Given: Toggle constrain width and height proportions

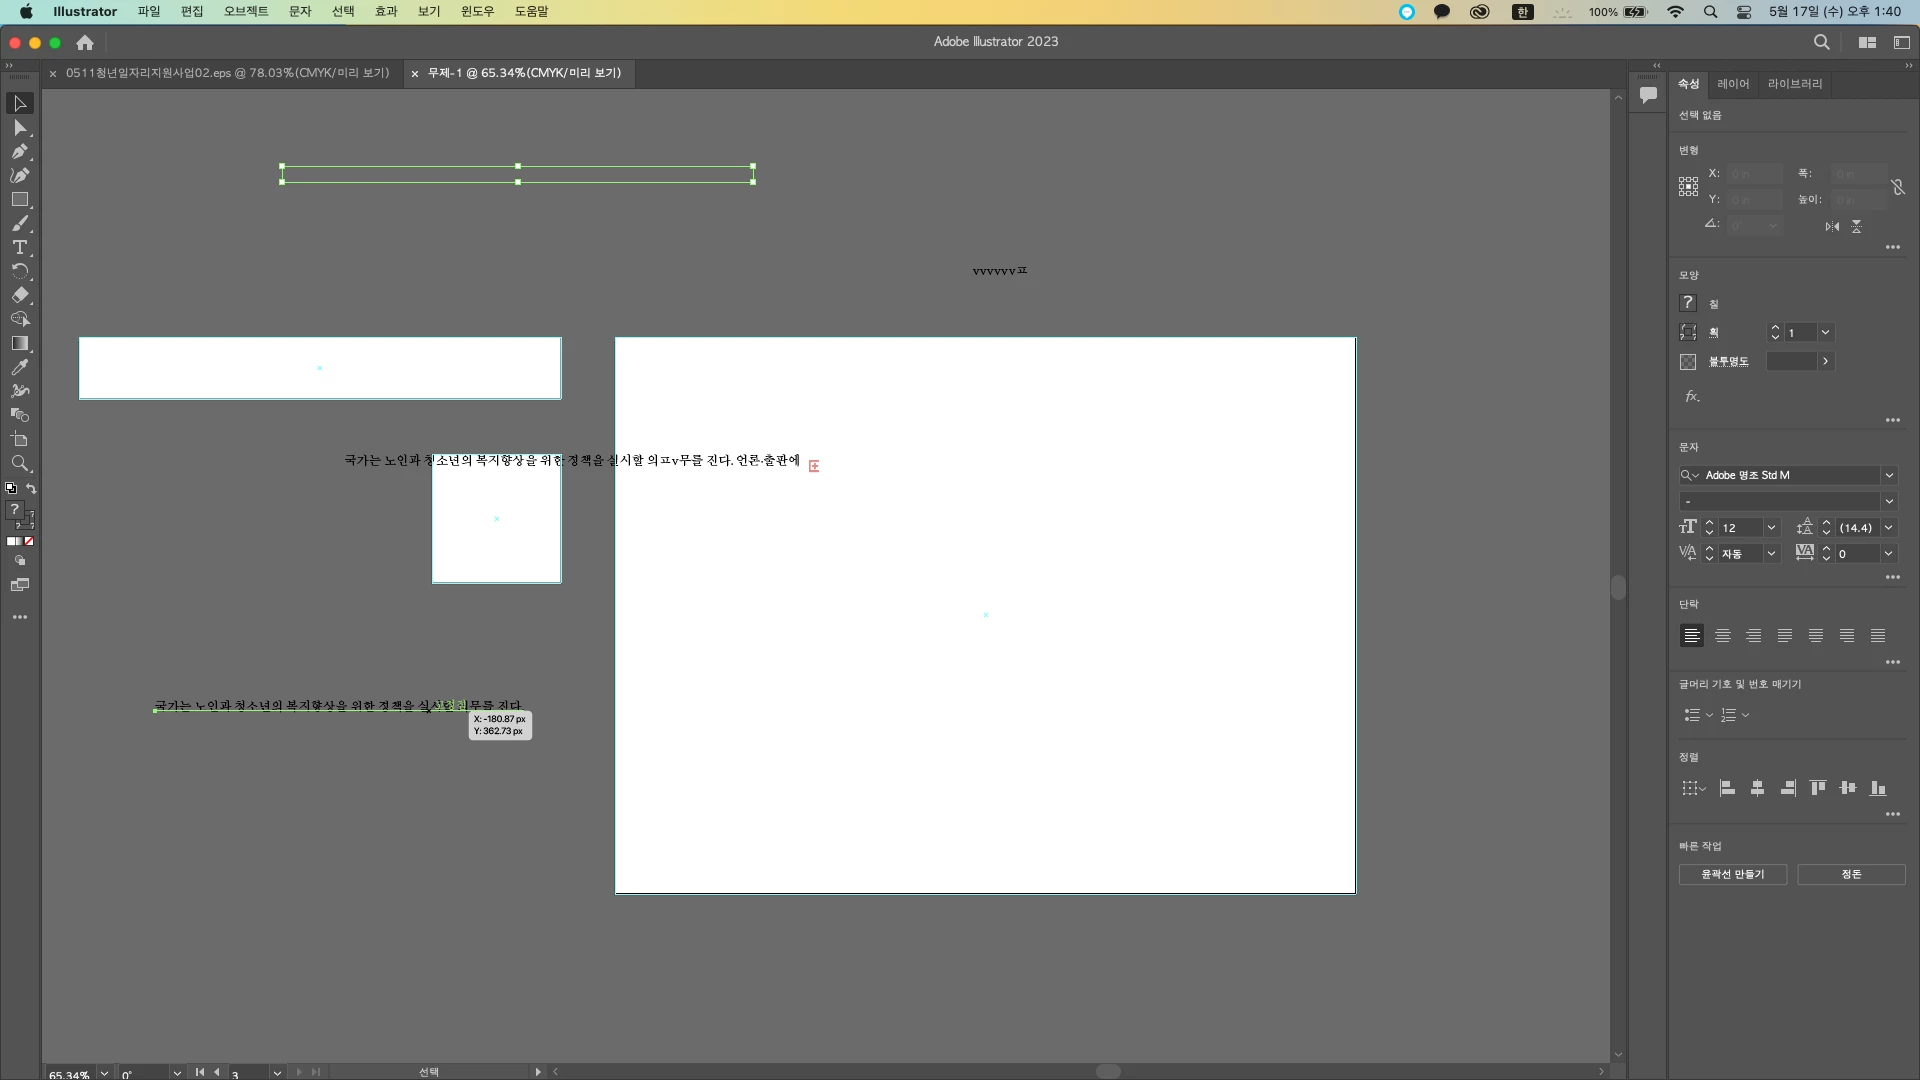Looking at the screenshot, I should [1897, 187].
